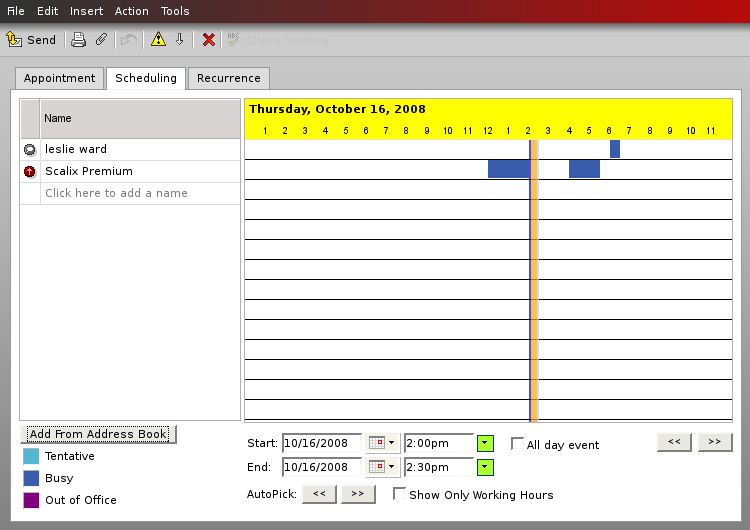Image resolution: width=750 pixels, height=530 pixels.
Task: Switch to the Recurrence tab
Action: click(228, 78)
